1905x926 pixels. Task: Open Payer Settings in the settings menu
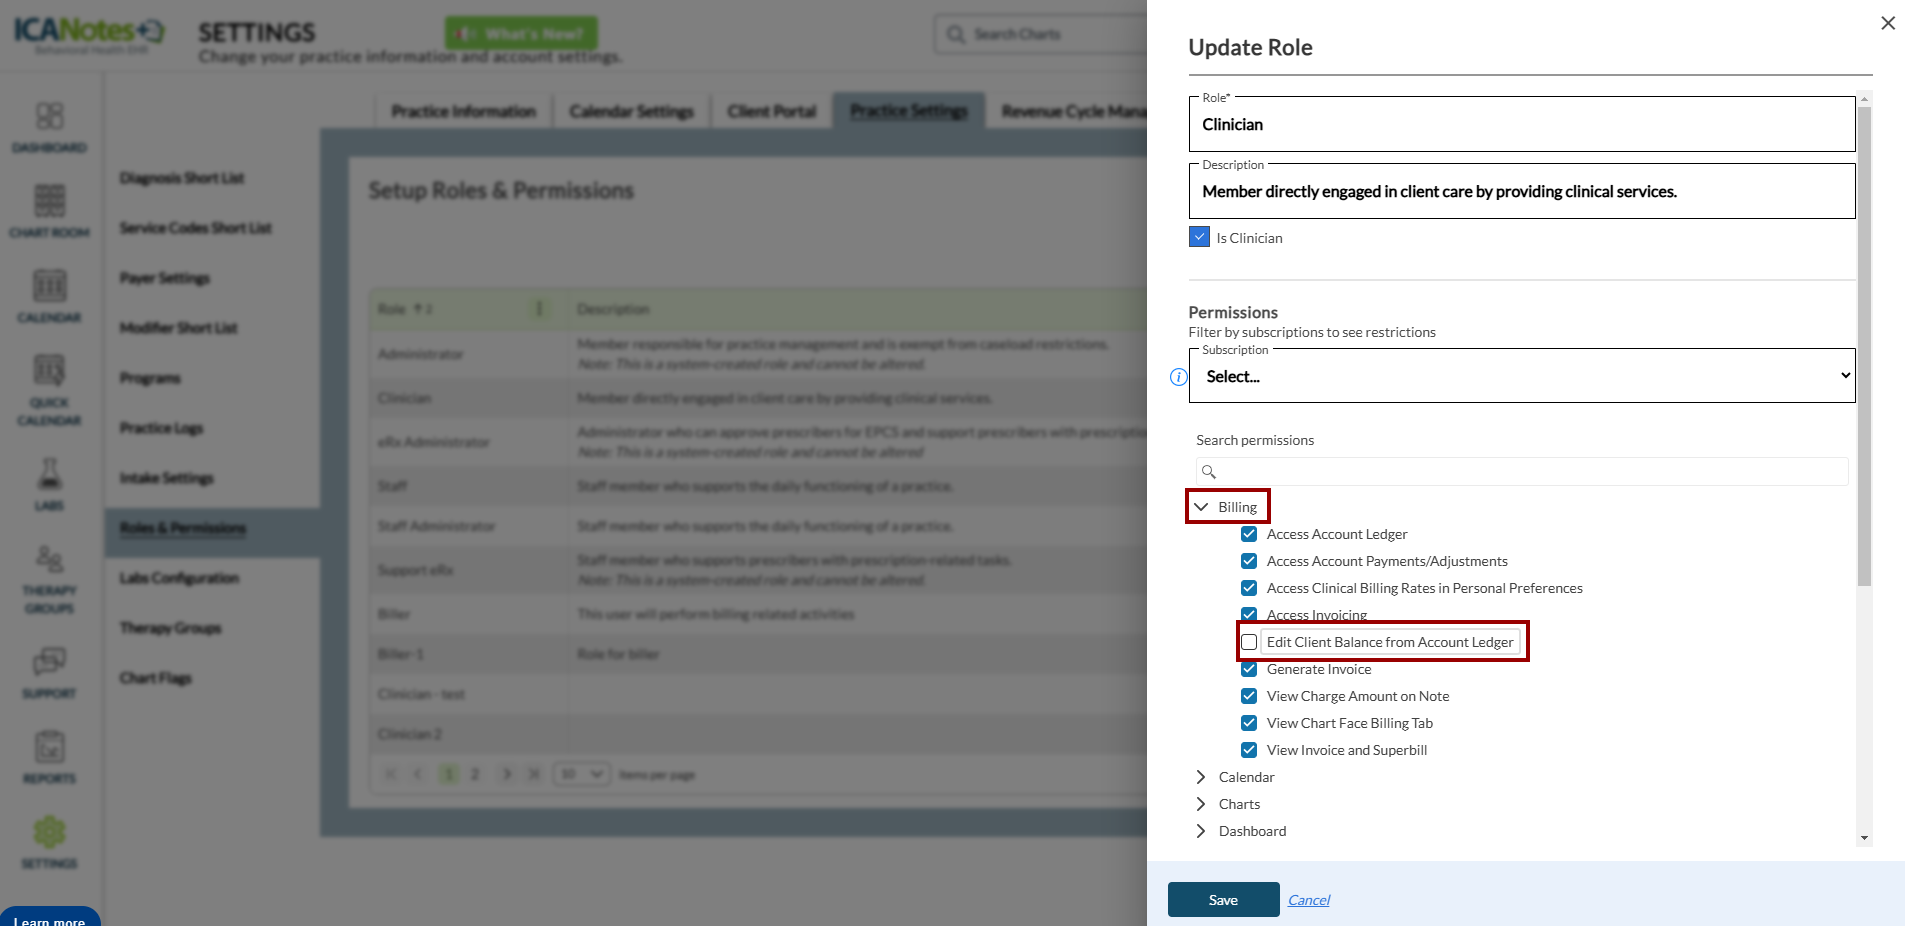point(165,278)
